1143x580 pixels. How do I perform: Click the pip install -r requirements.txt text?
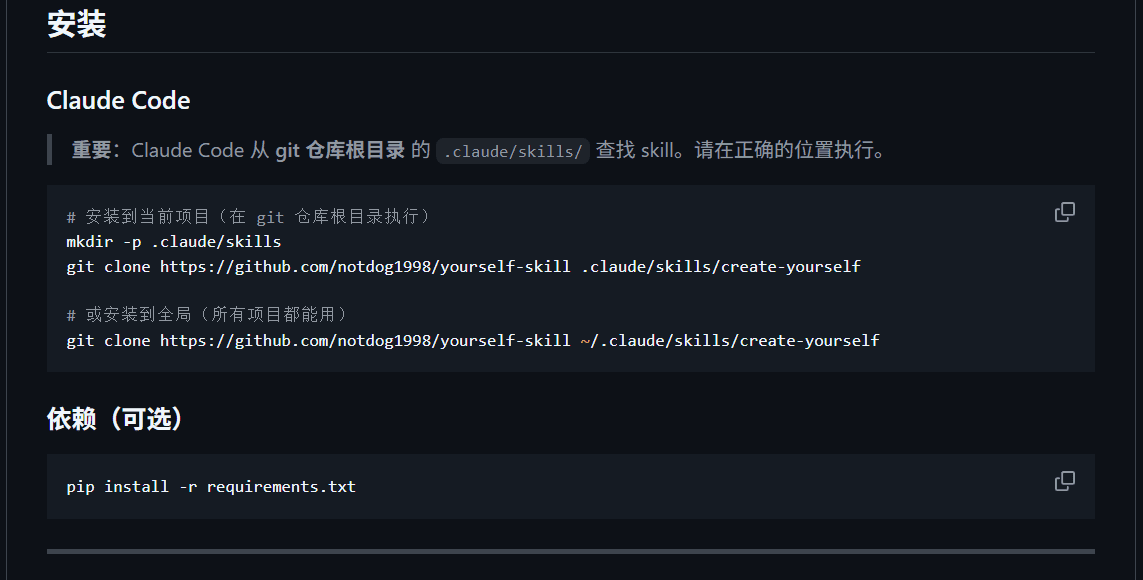point(210,486)
